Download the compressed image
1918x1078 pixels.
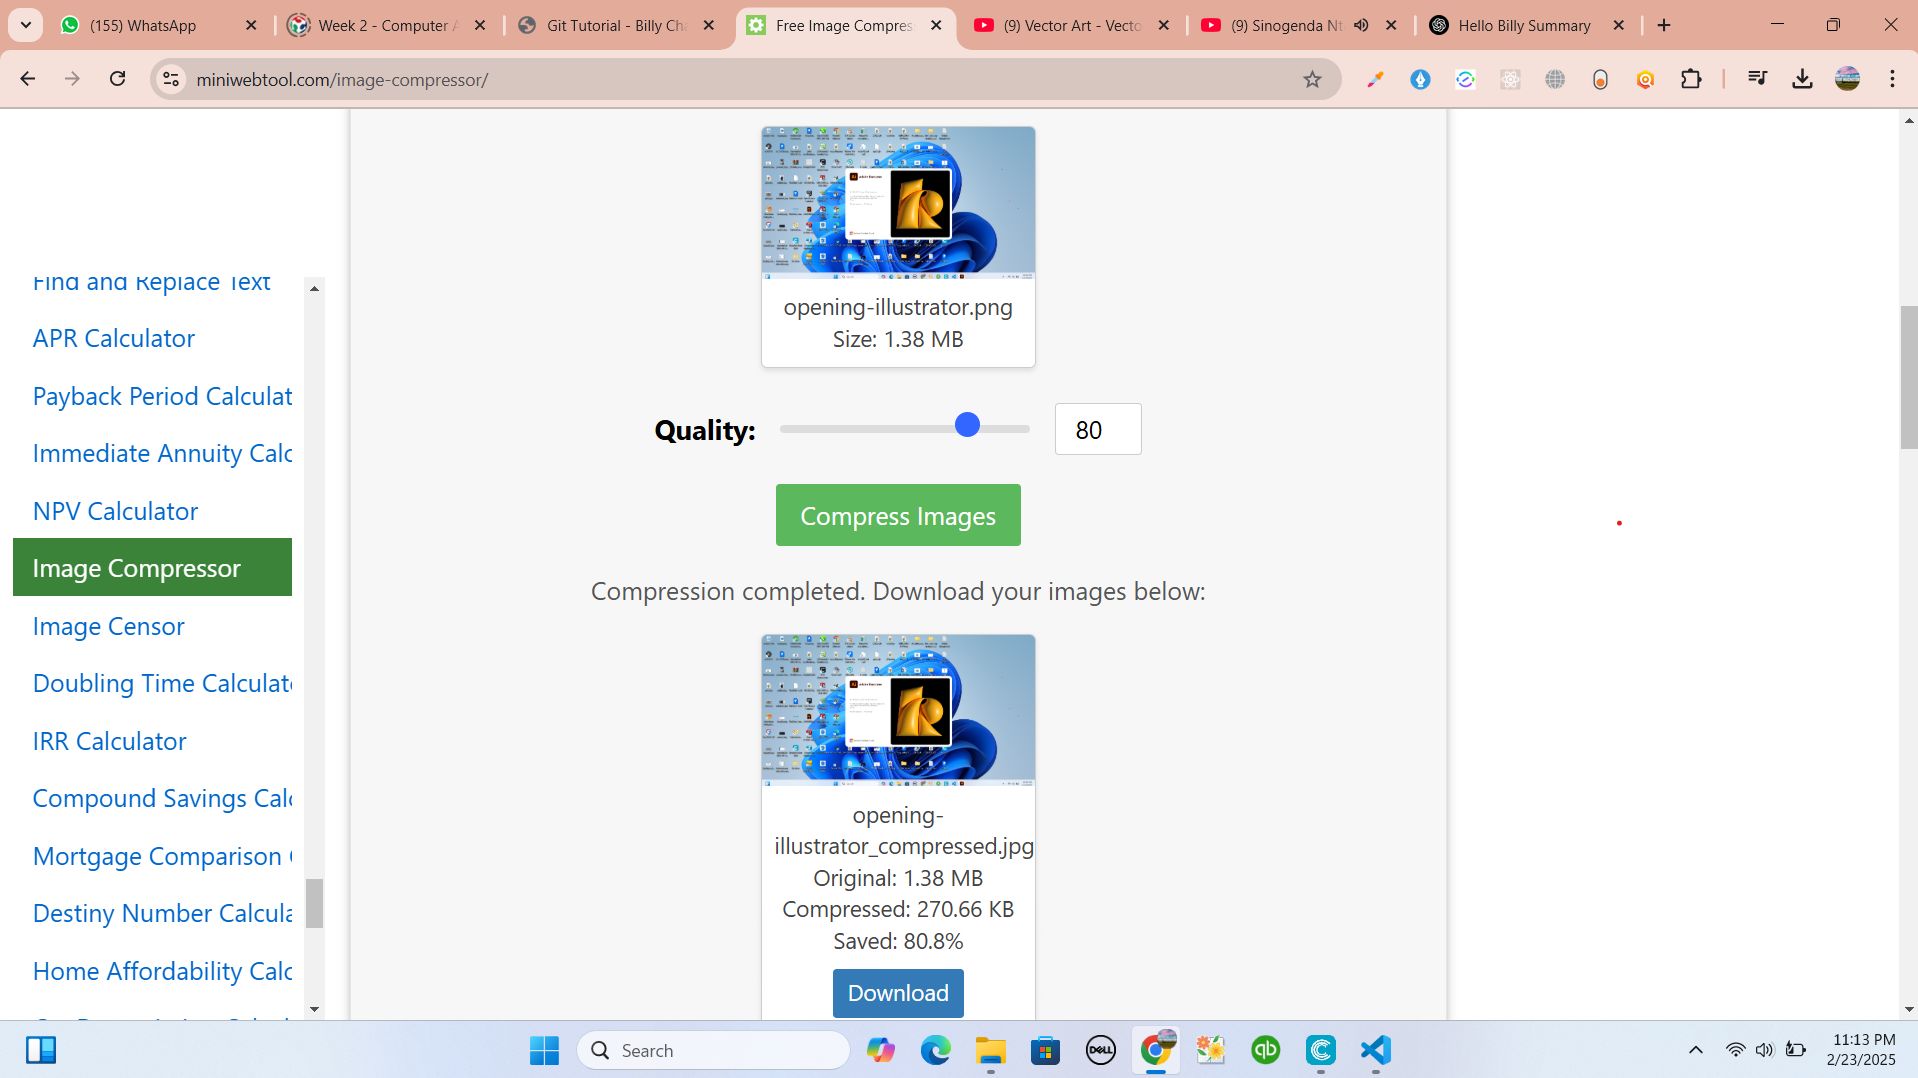point(898,993)
